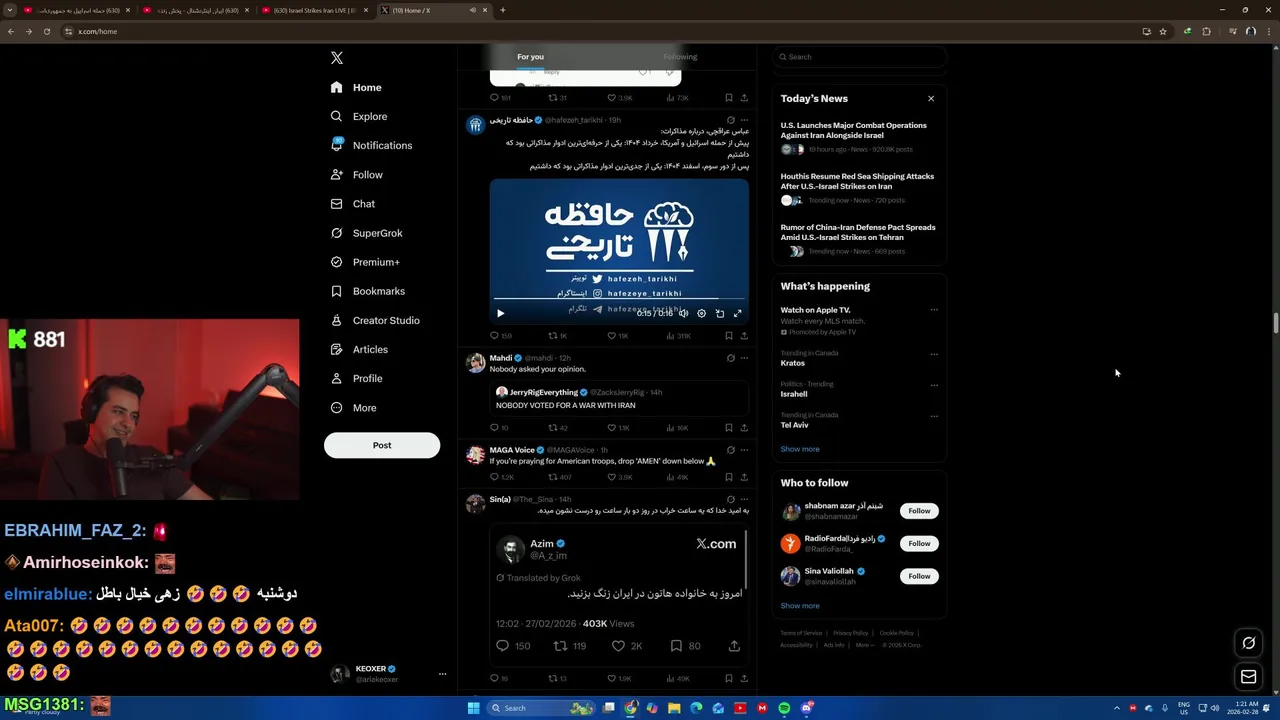Open more options for Tel Aviv trend
The width and height of the screenshot is (1280, 720).
tap(934, 415)
